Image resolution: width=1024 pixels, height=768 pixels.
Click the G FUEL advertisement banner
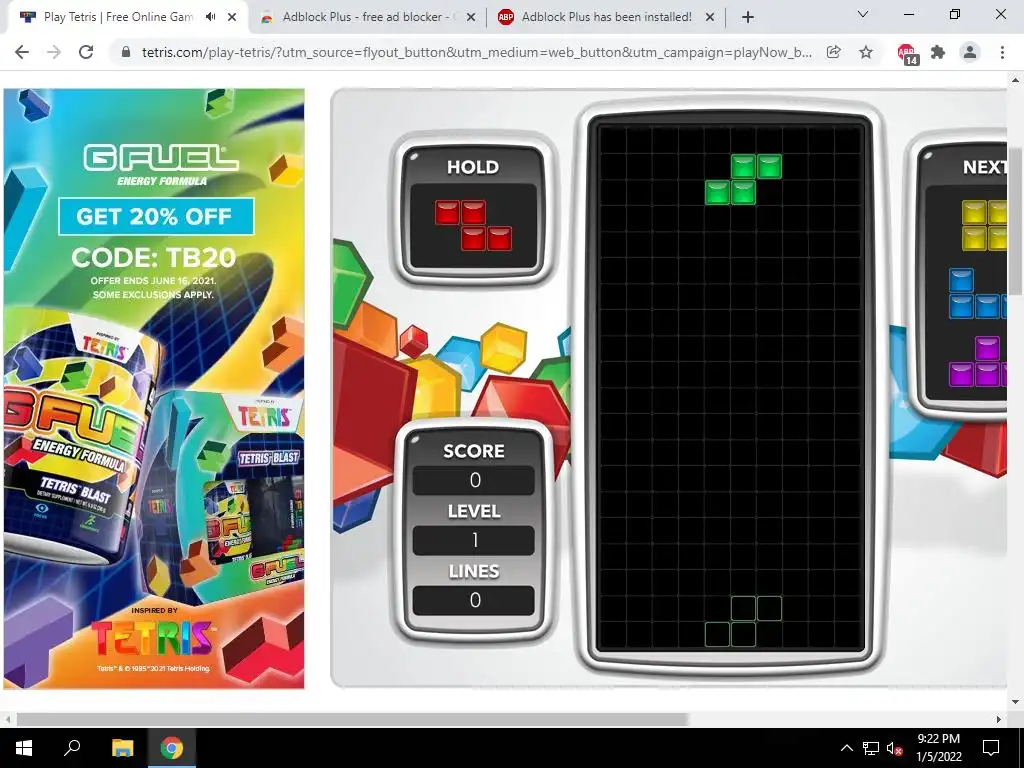coord(154,389)
